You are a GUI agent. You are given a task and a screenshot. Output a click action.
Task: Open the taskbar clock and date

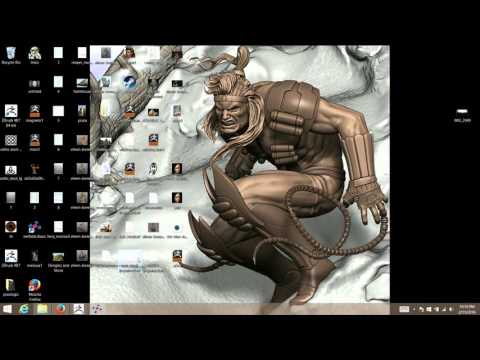467,309
